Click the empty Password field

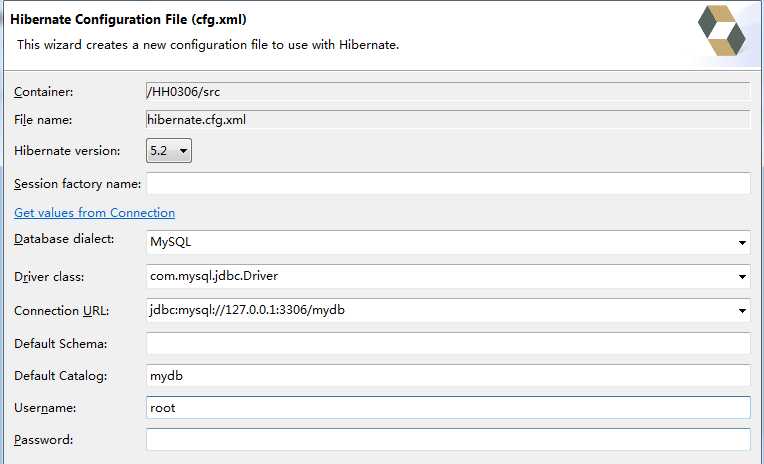(x=448, y=440)
